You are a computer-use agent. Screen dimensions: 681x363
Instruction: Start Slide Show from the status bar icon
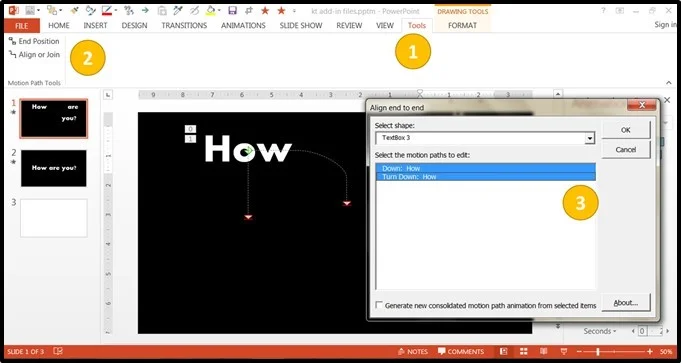[564, 351]
